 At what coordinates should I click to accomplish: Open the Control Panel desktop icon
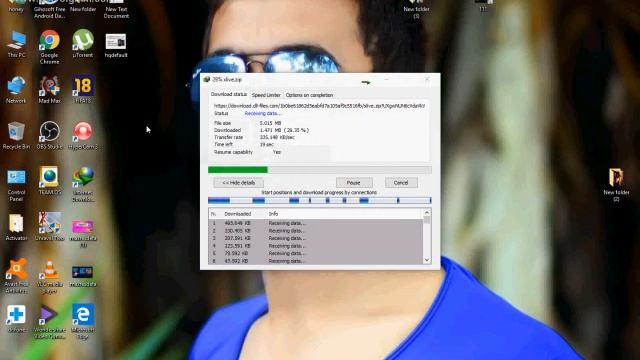[x=16, y=184]
